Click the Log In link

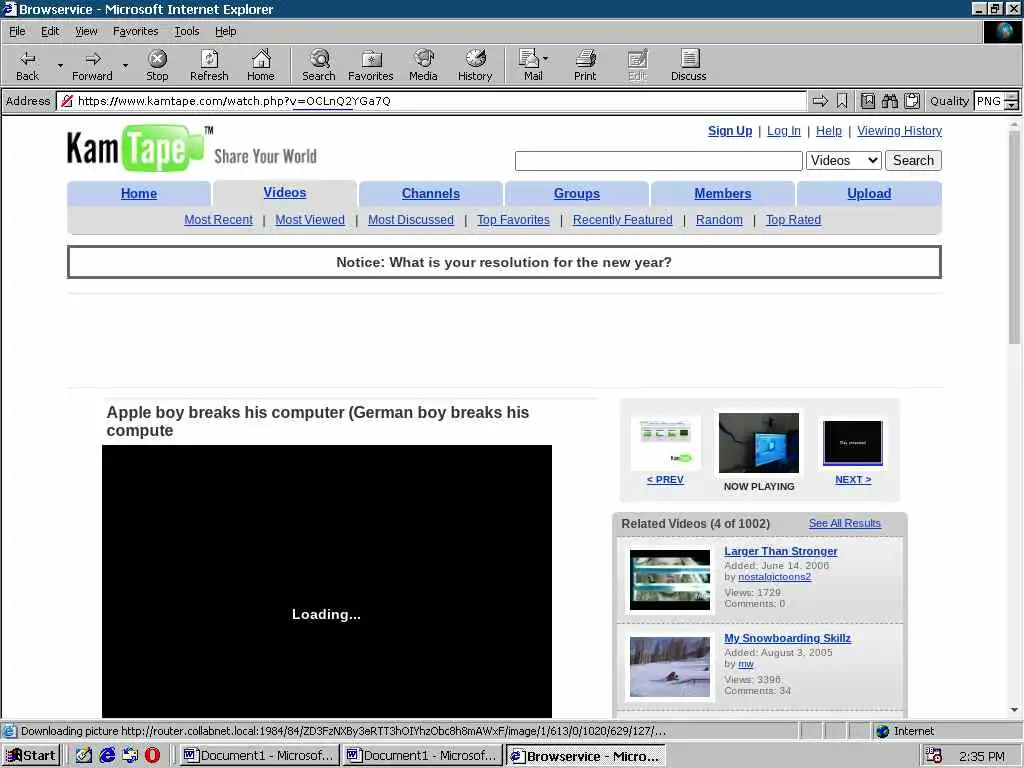point(784,131)
